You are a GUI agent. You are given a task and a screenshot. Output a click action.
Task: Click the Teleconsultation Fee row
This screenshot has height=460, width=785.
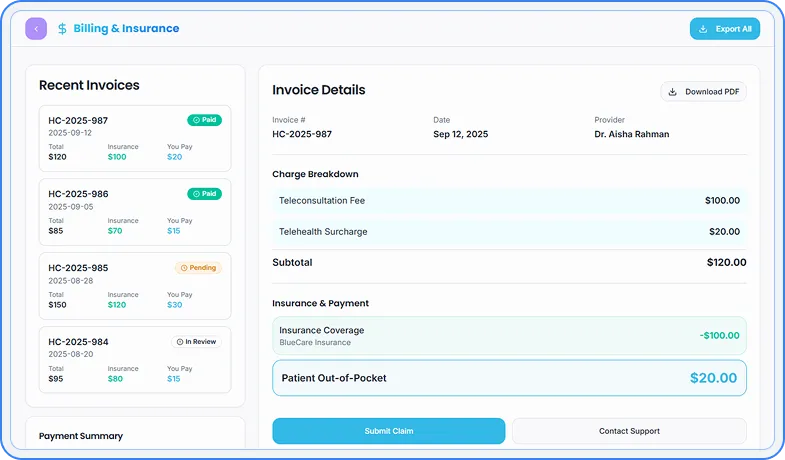pos(509,201)
